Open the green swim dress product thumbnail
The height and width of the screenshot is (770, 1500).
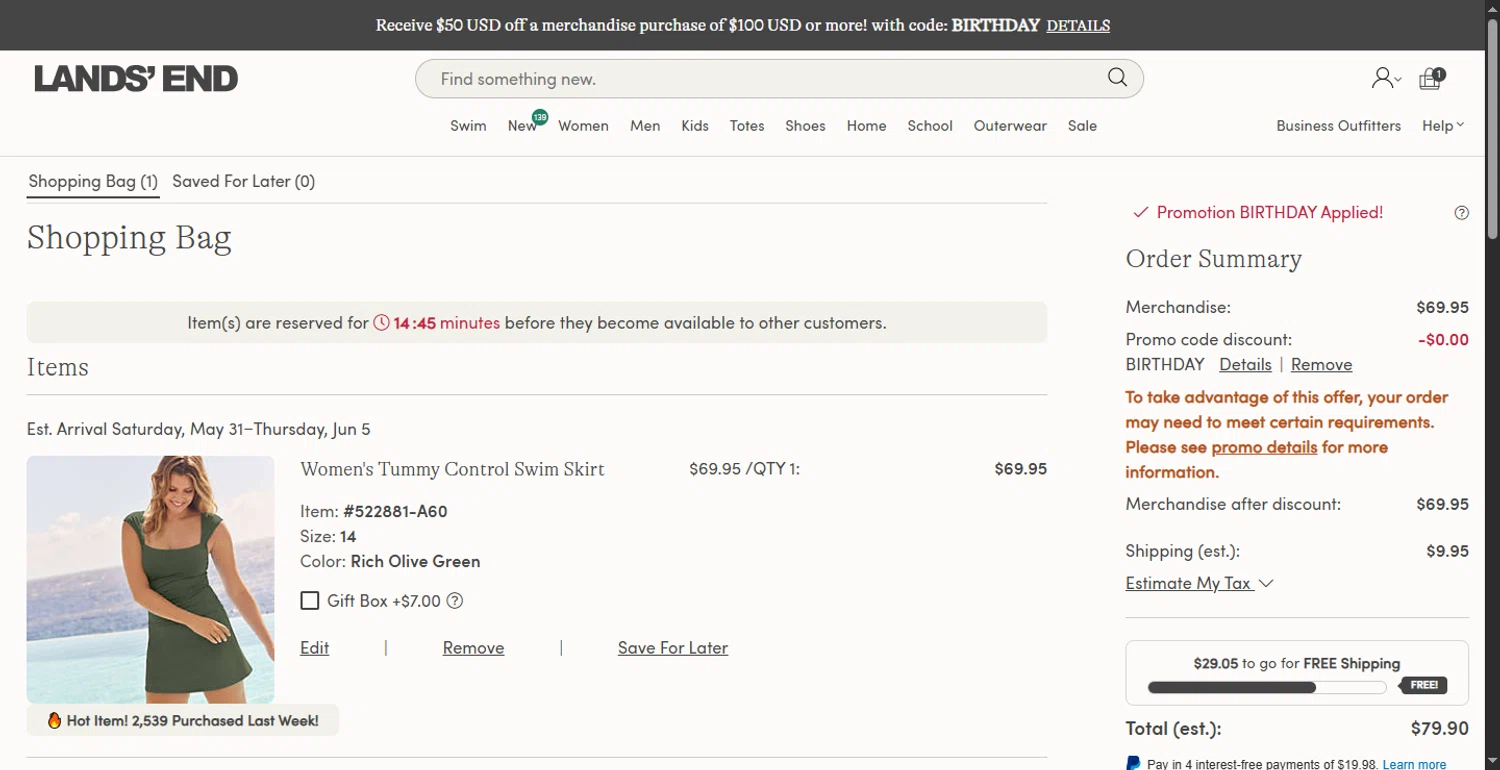pos(150,580)
